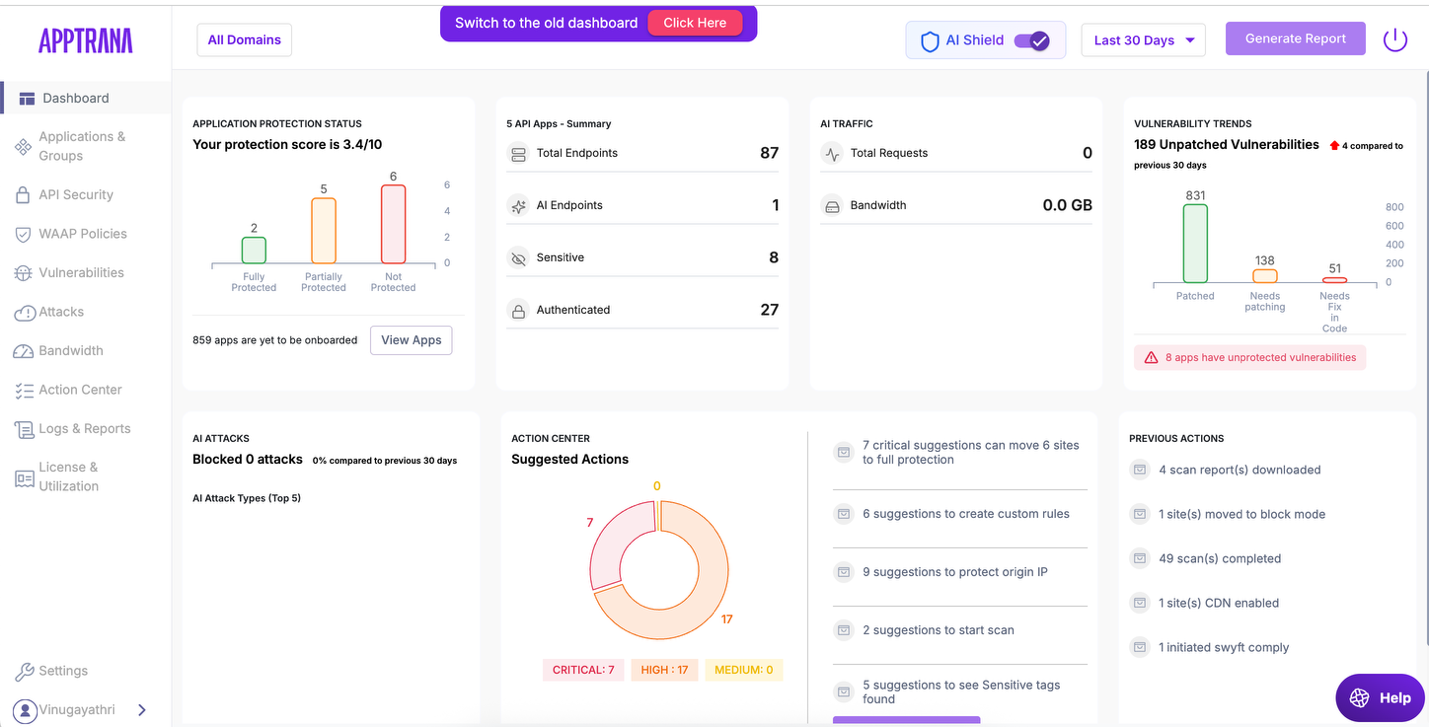Expand the Vinugayathri user menu chevron
The height and width of the screenshot is (727, 1429).
click(x=142, y=710)
